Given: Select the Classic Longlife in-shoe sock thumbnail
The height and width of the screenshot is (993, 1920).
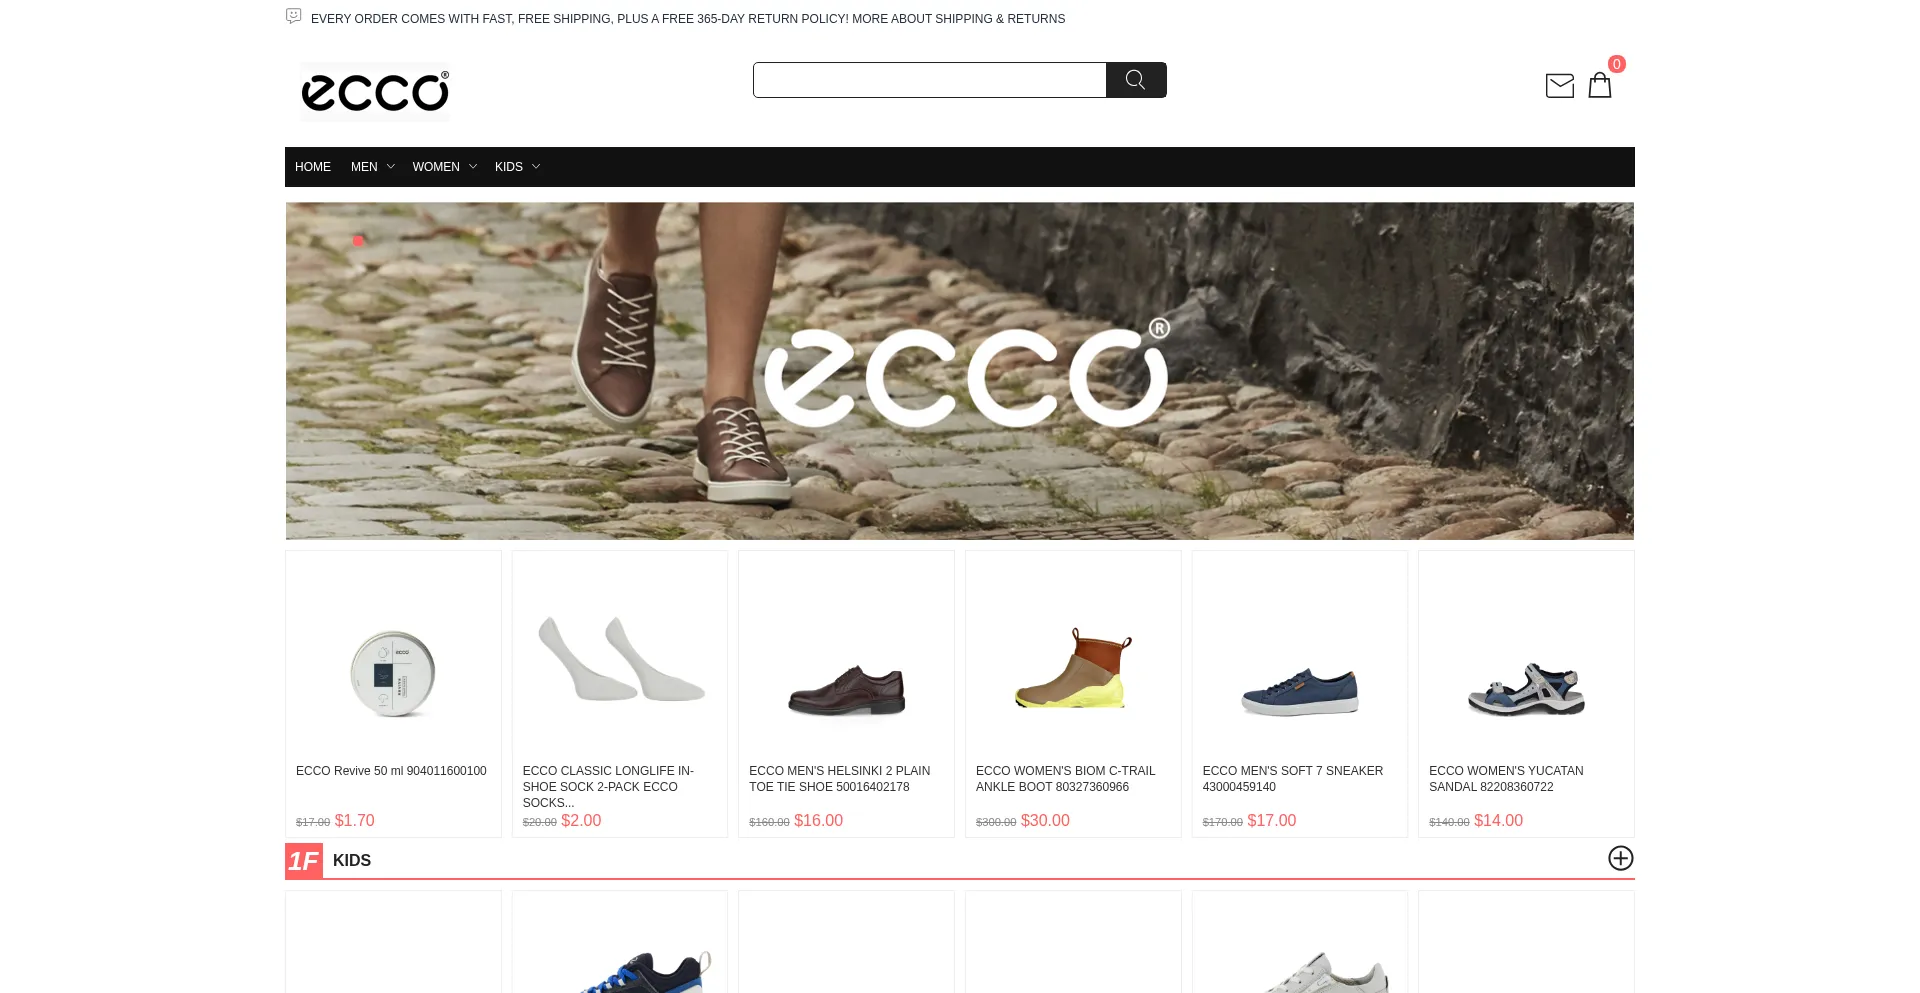Looking at the screenshot, I should (x=620, y=660).
